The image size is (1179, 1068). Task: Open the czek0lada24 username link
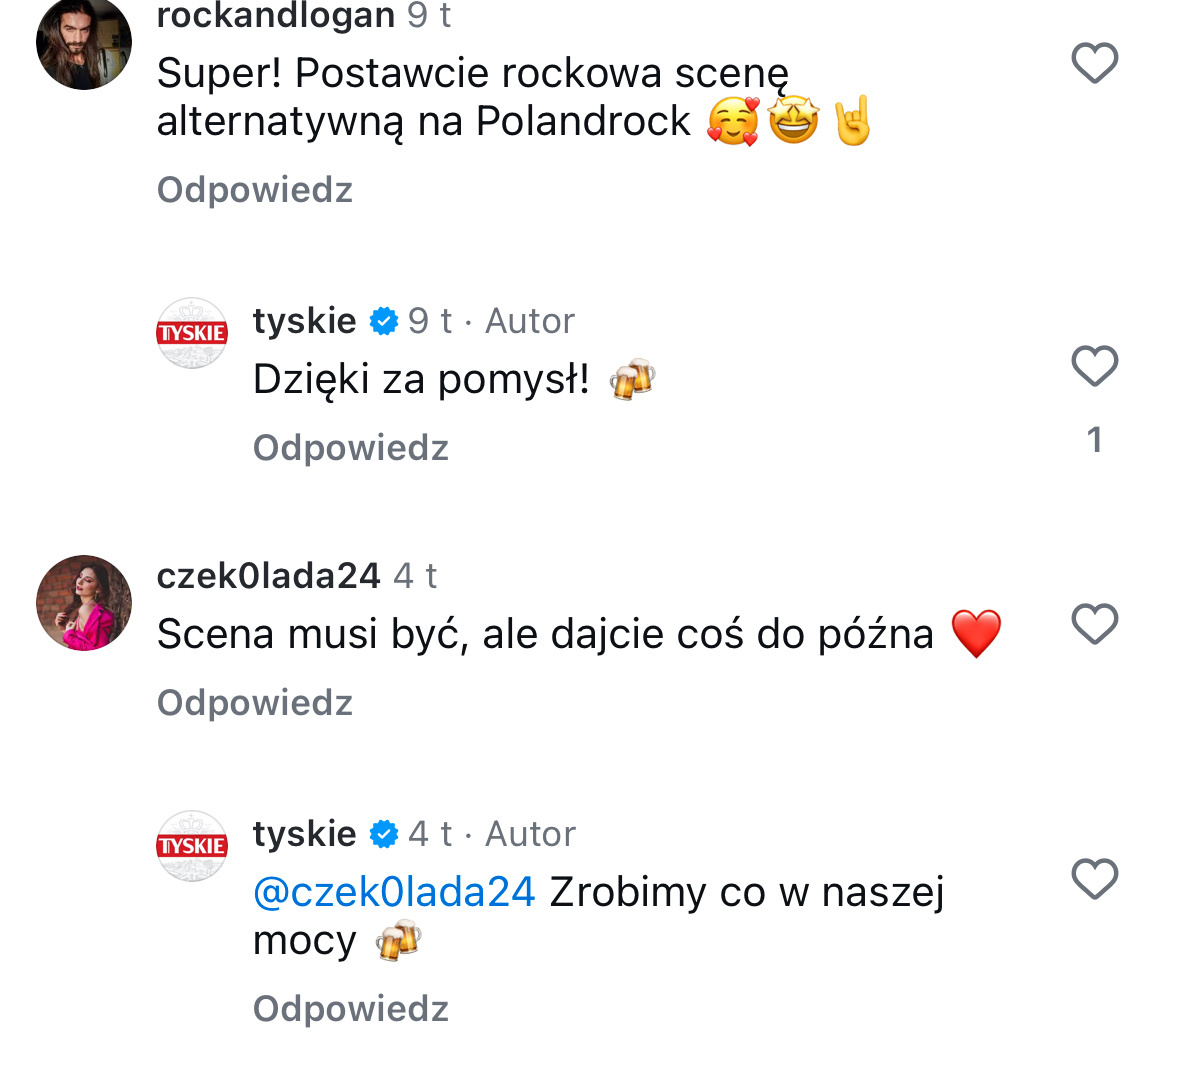(268, 576)
